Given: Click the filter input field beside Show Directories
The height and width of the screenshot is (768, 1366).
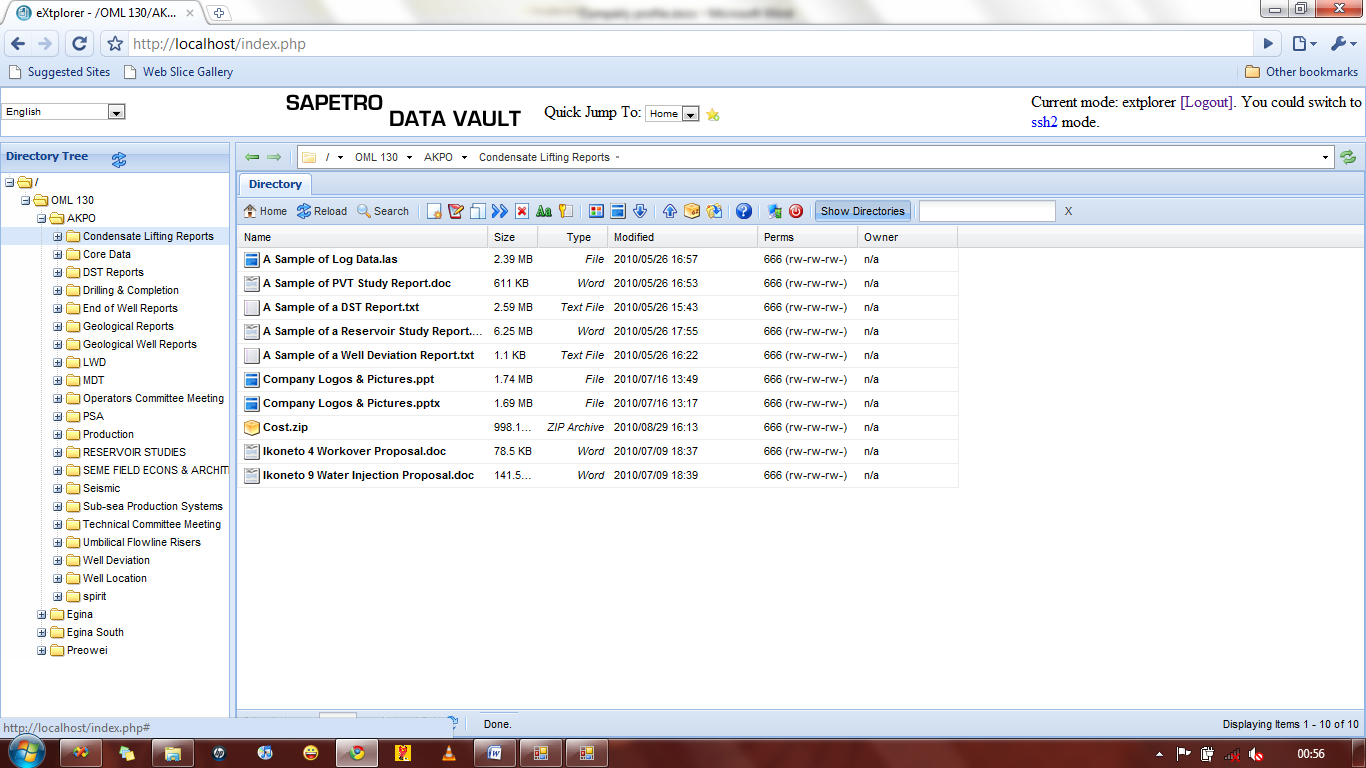Looking at the screenshot, I should [x=987, y=211].
